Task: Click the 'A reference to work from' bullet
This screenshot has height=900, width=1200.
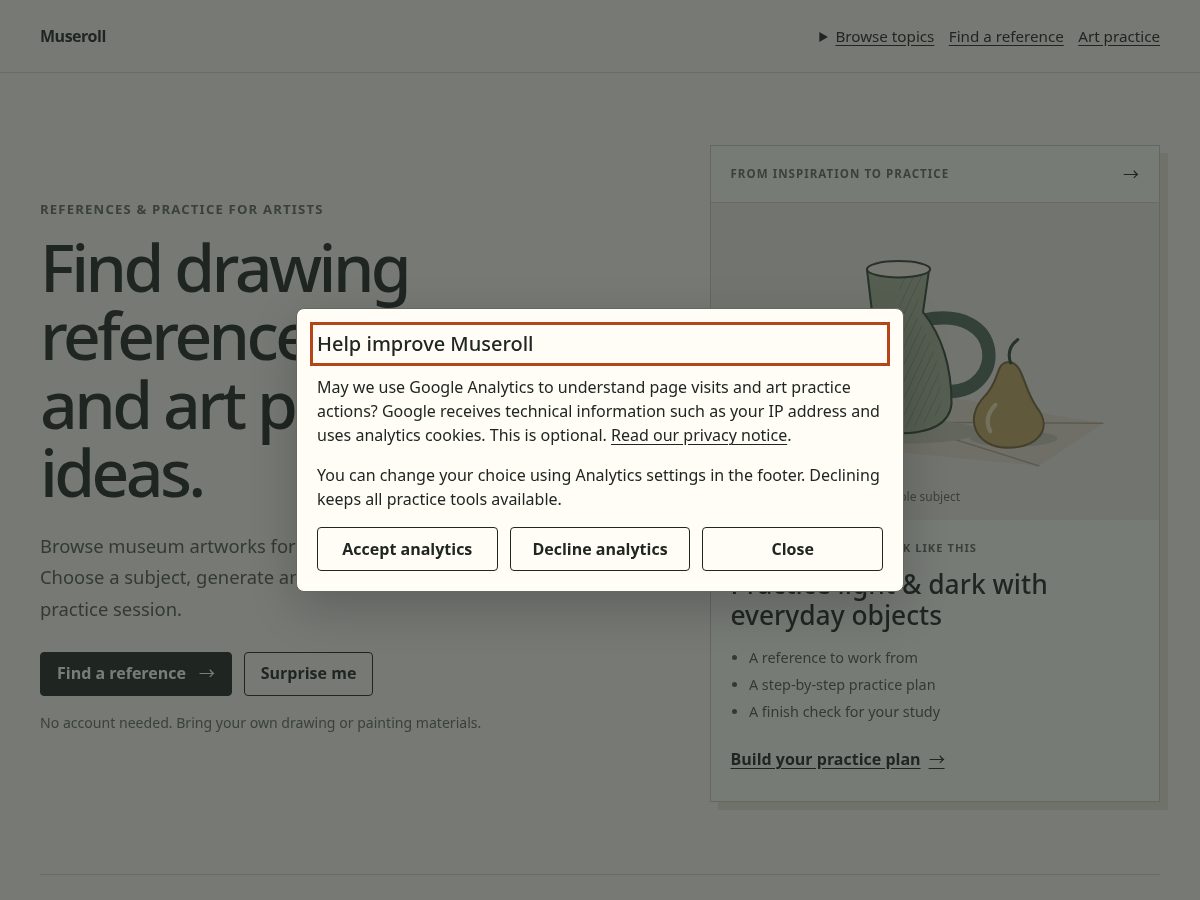Action: (x=833, y=658)
